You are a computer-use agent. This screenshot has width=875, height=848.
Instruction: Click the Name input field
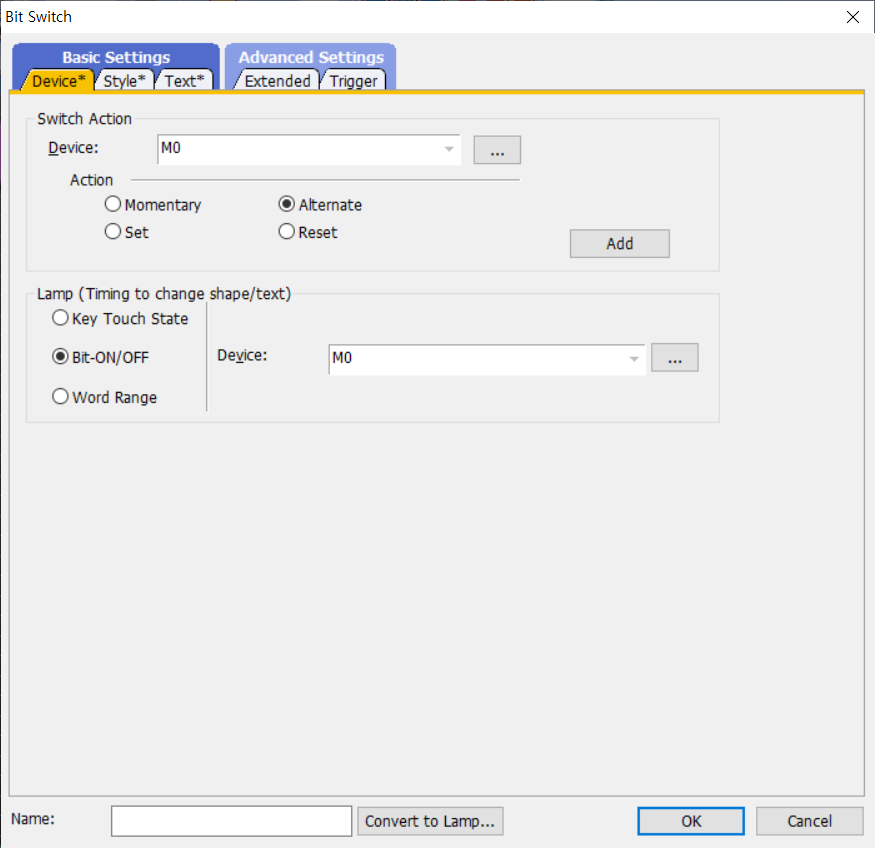[x=232, y=821]
